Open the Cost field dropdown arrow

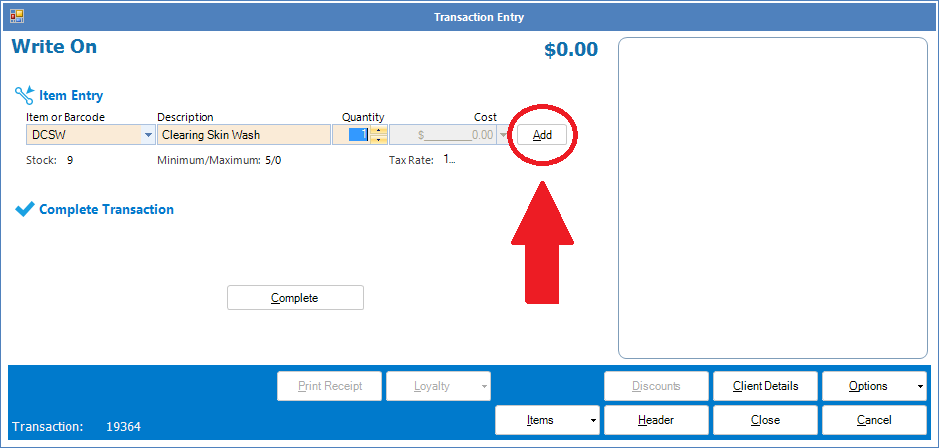[x=502, y=135]
